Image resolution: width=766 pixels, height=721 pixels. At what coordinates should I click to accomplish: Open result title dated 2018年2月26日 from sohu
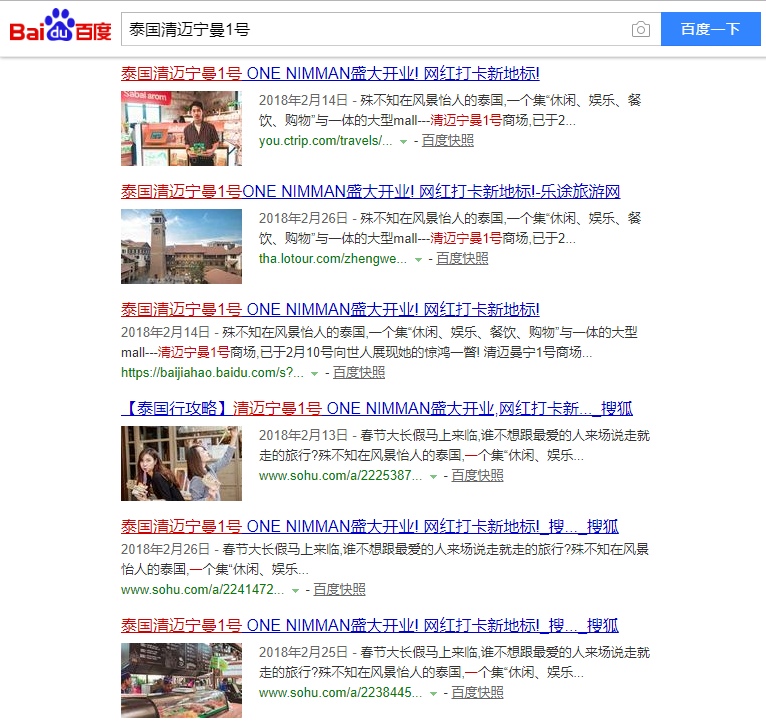point(370,527)
